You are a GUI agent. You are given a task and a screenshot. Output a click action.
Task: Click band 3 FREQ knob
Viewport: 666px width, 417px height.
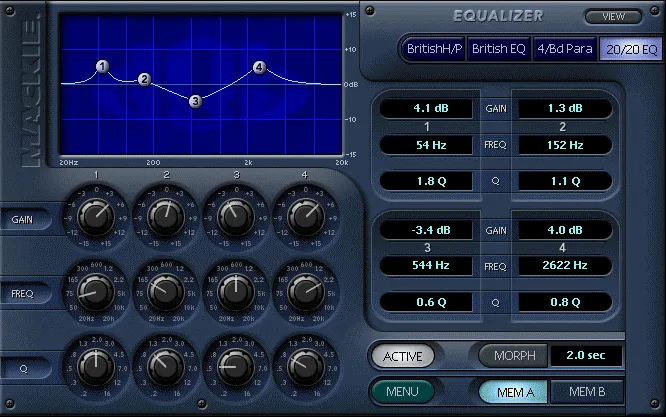(236, 292)
